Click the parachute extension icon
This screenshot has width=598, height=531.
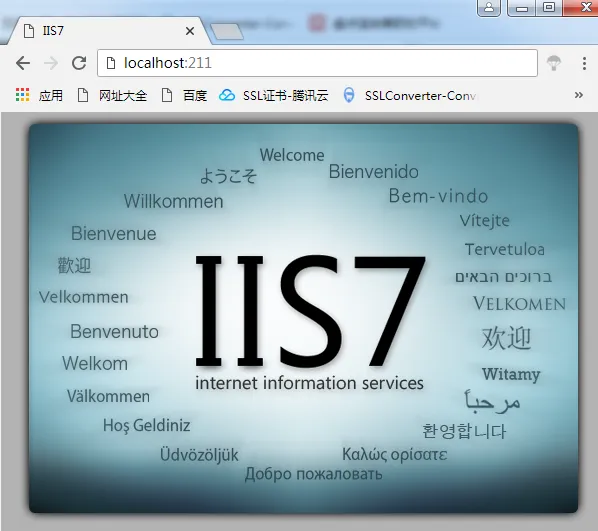coord(554,63)
